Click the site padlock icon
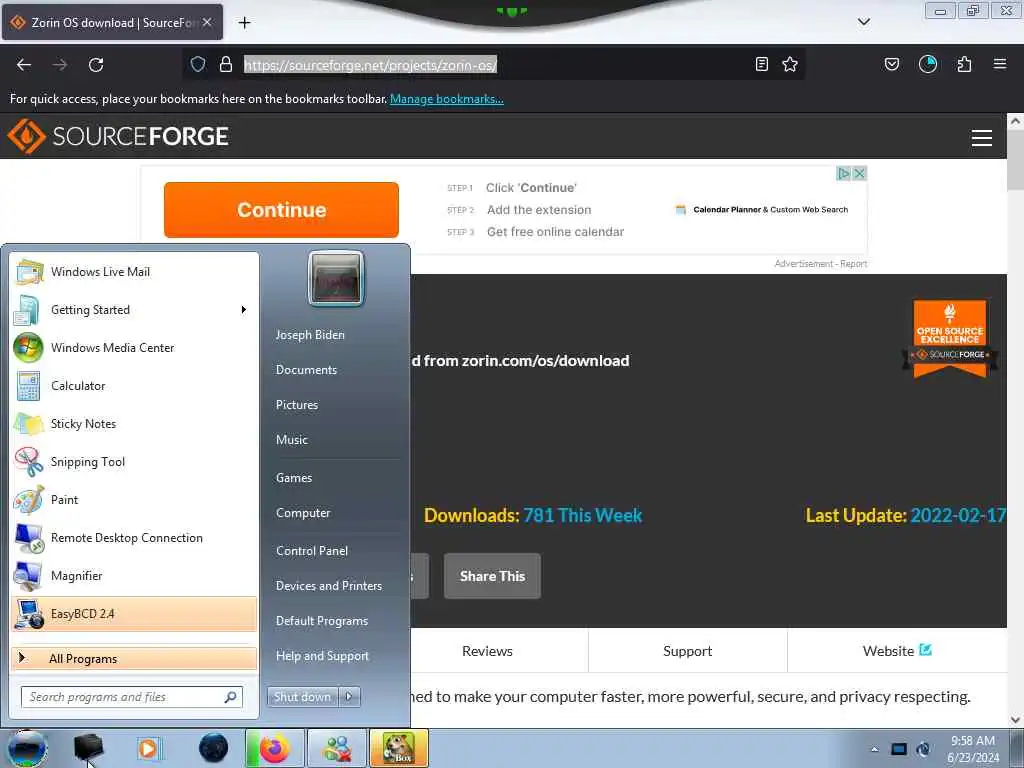1024x768 pixels. pyautogui.click(x=226, y=64)
